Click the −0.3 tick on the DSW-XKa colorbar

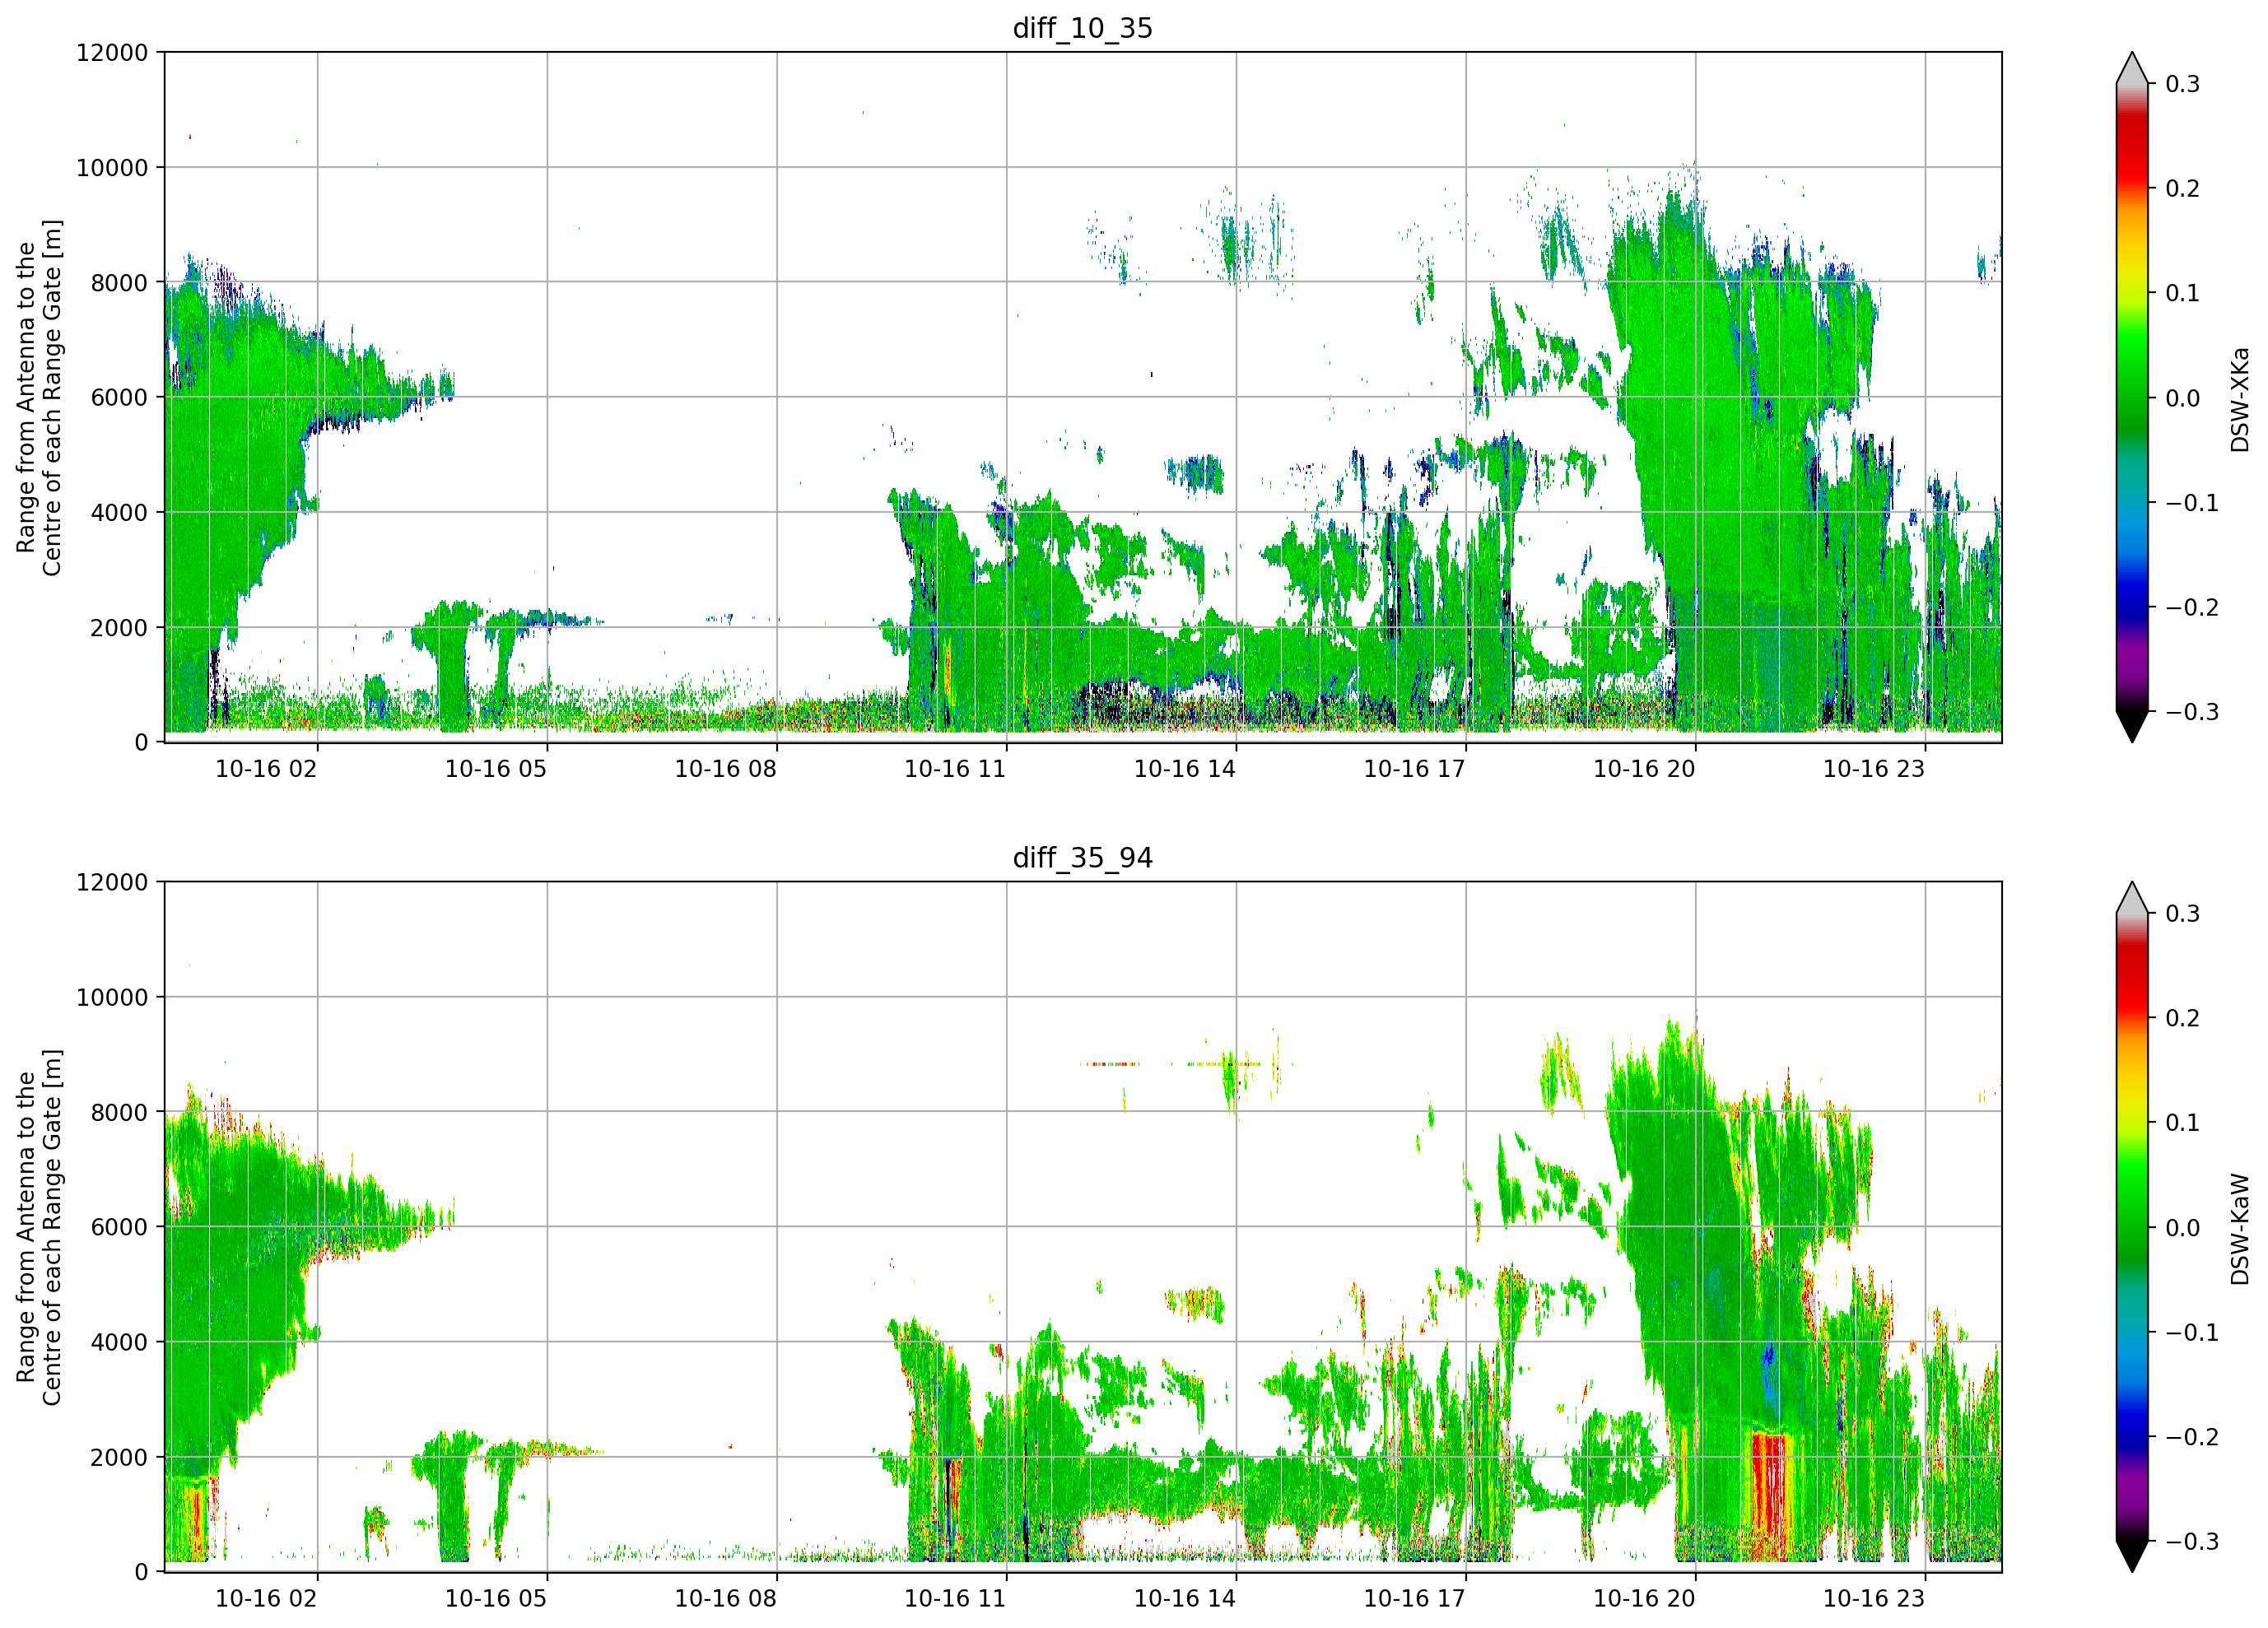point(2192,712)
